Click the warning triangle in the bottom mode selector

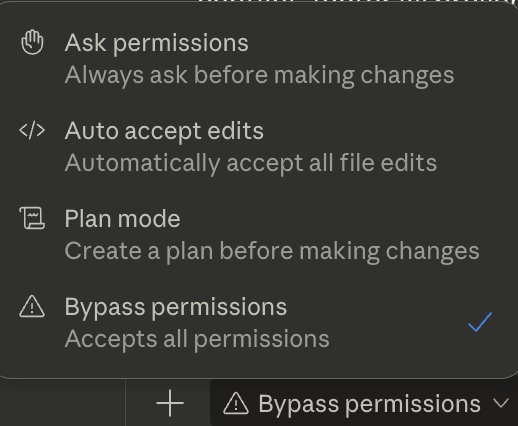236,403
